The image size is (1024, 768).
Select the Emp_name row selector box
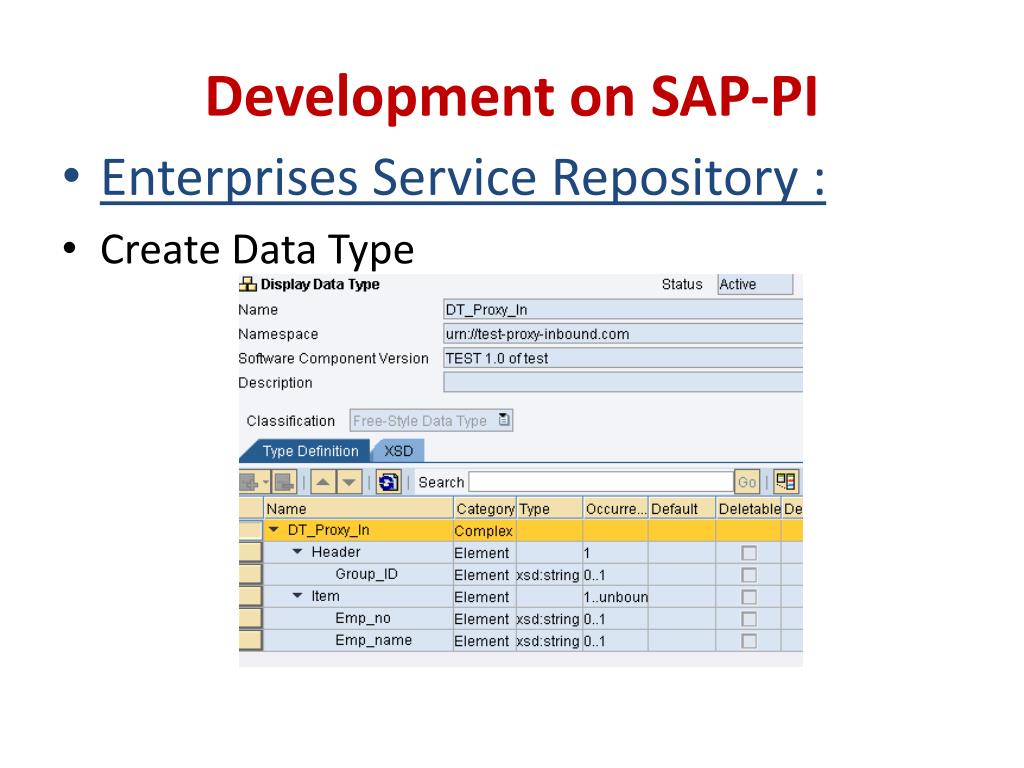[x=251, y=640]
